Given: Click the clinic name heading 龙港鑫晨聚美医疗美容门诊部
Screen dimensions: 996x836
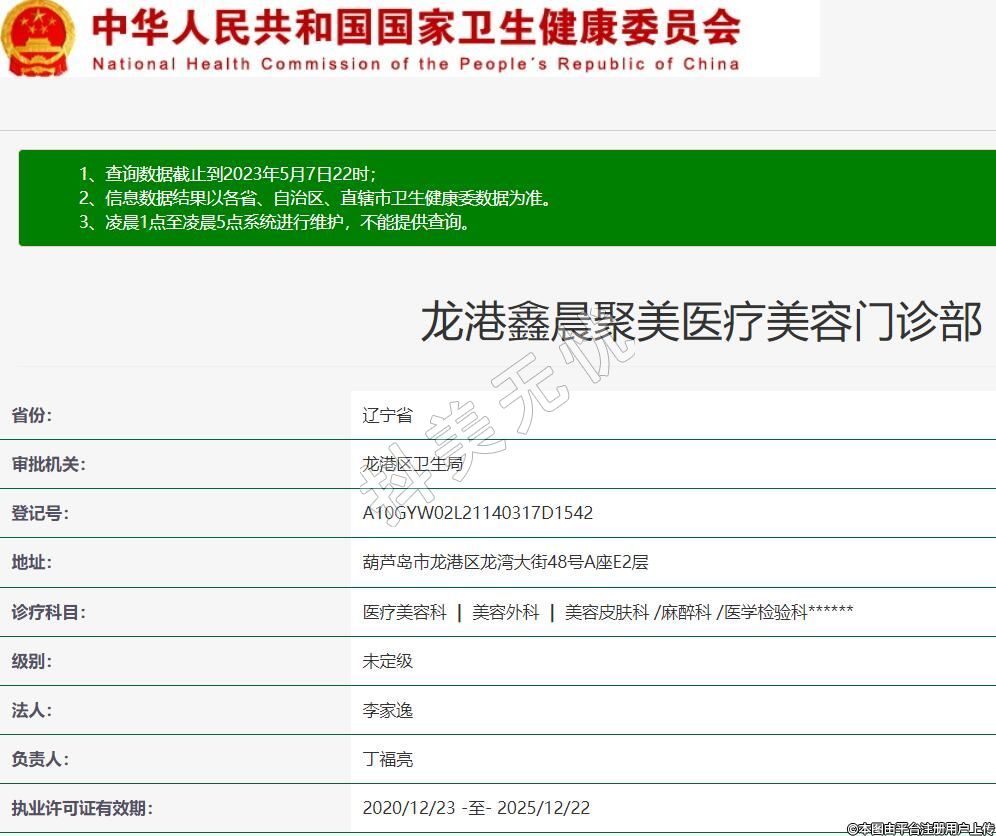Looking at the screenshot, I should pos(700,322).
